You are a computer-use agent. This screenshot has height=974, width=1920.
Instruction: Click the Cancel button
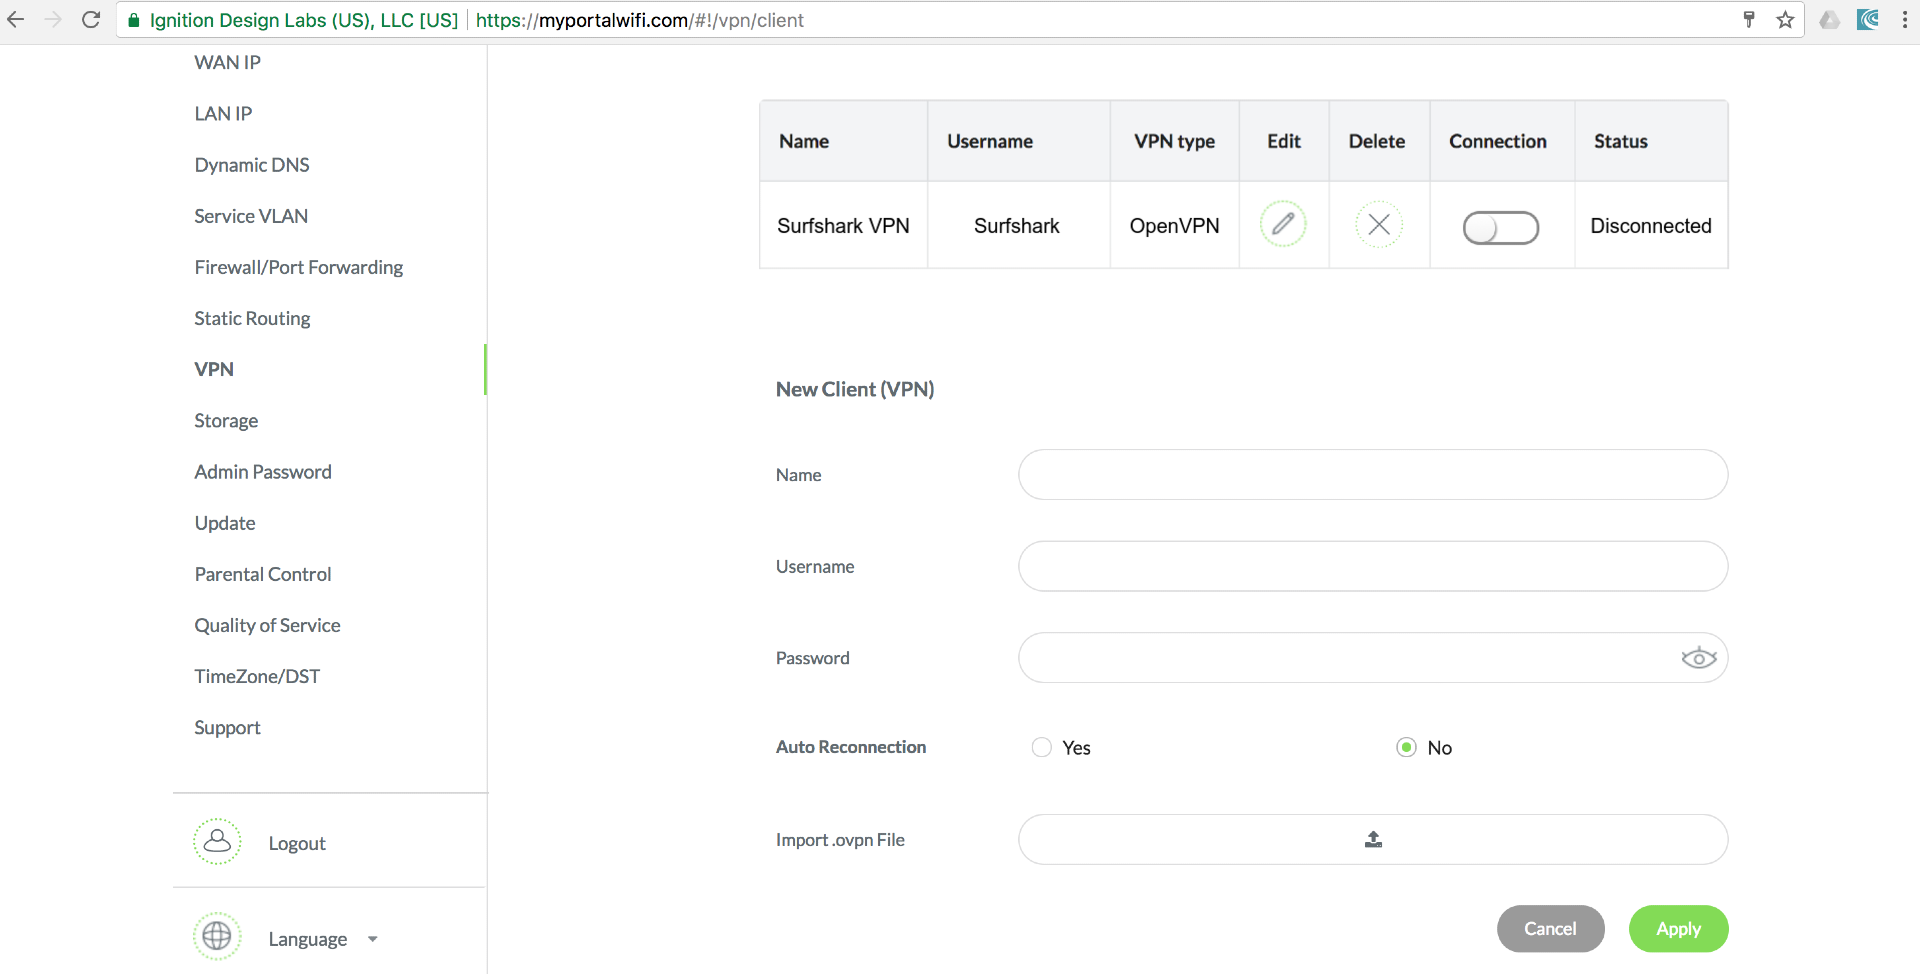(x=1550, y=929)
